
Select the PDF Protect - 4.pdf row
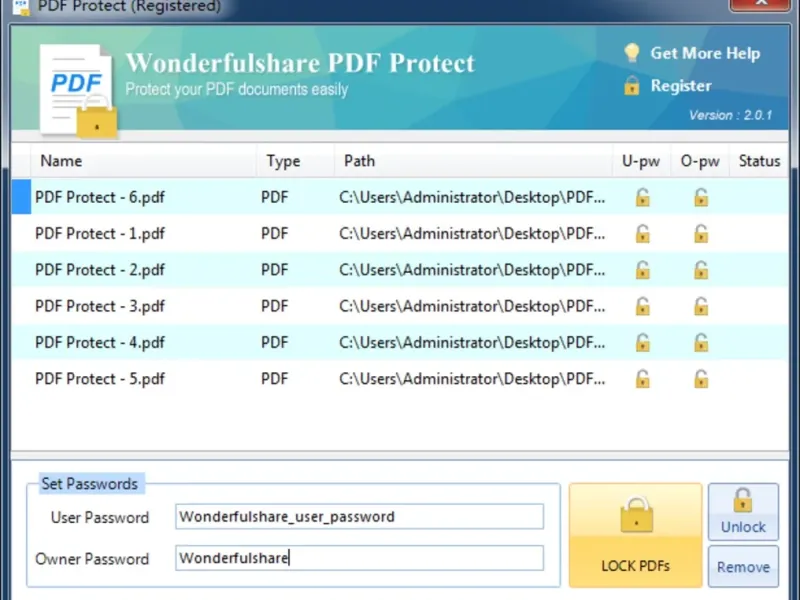point(400,342)
